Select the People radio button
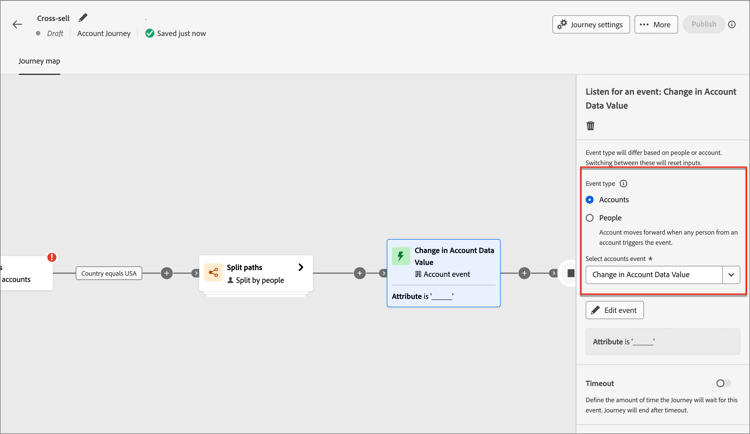This screenshot has height=434, width=750. click(590, 218)
